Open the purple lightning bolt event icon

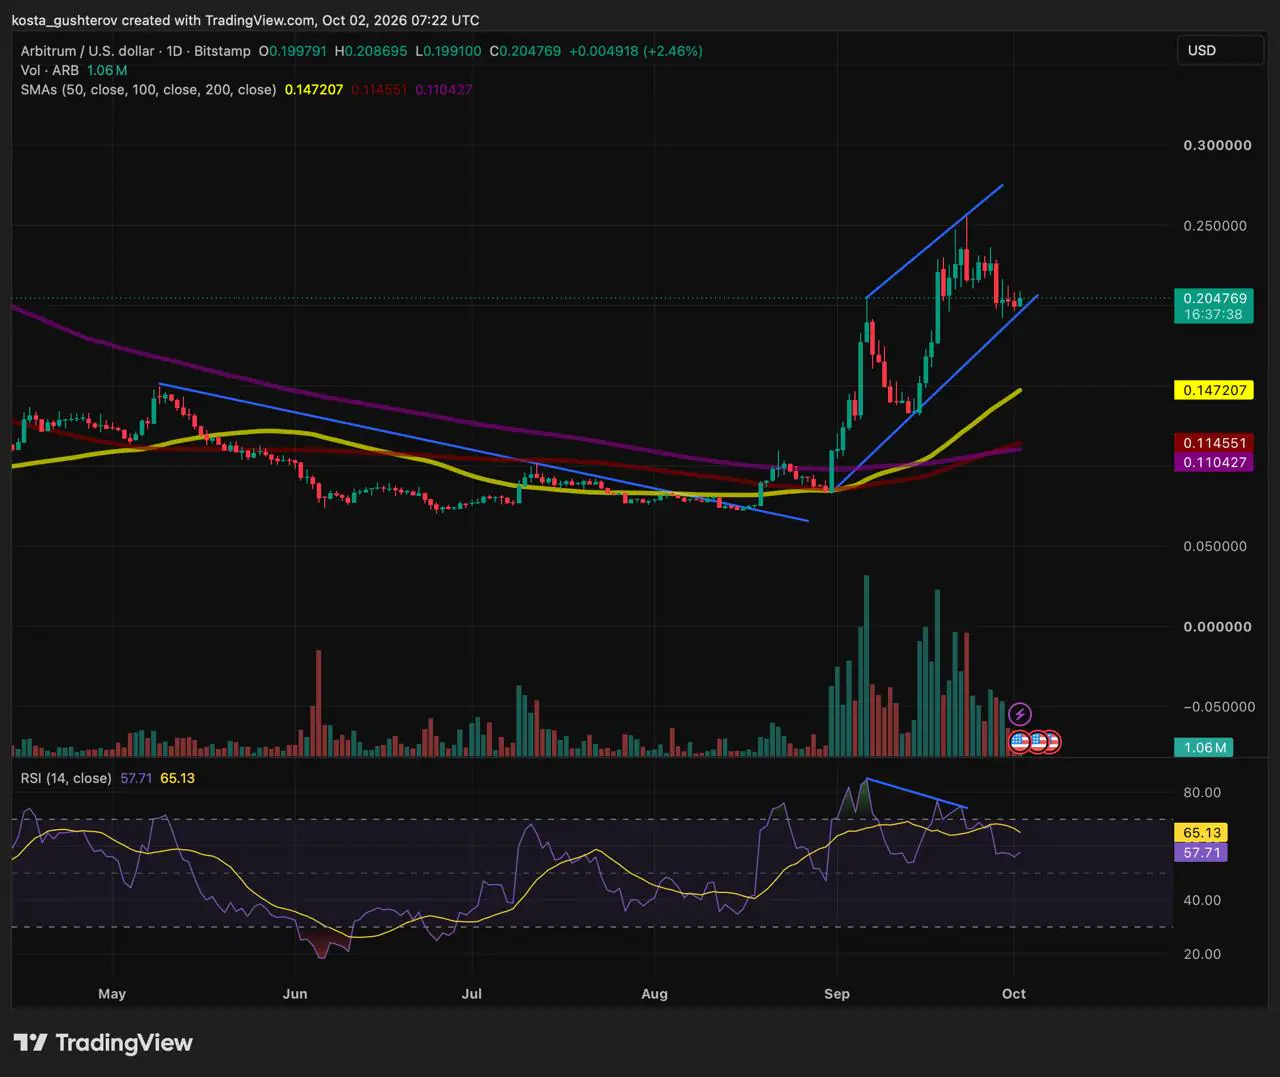[x=1019, y=714]
